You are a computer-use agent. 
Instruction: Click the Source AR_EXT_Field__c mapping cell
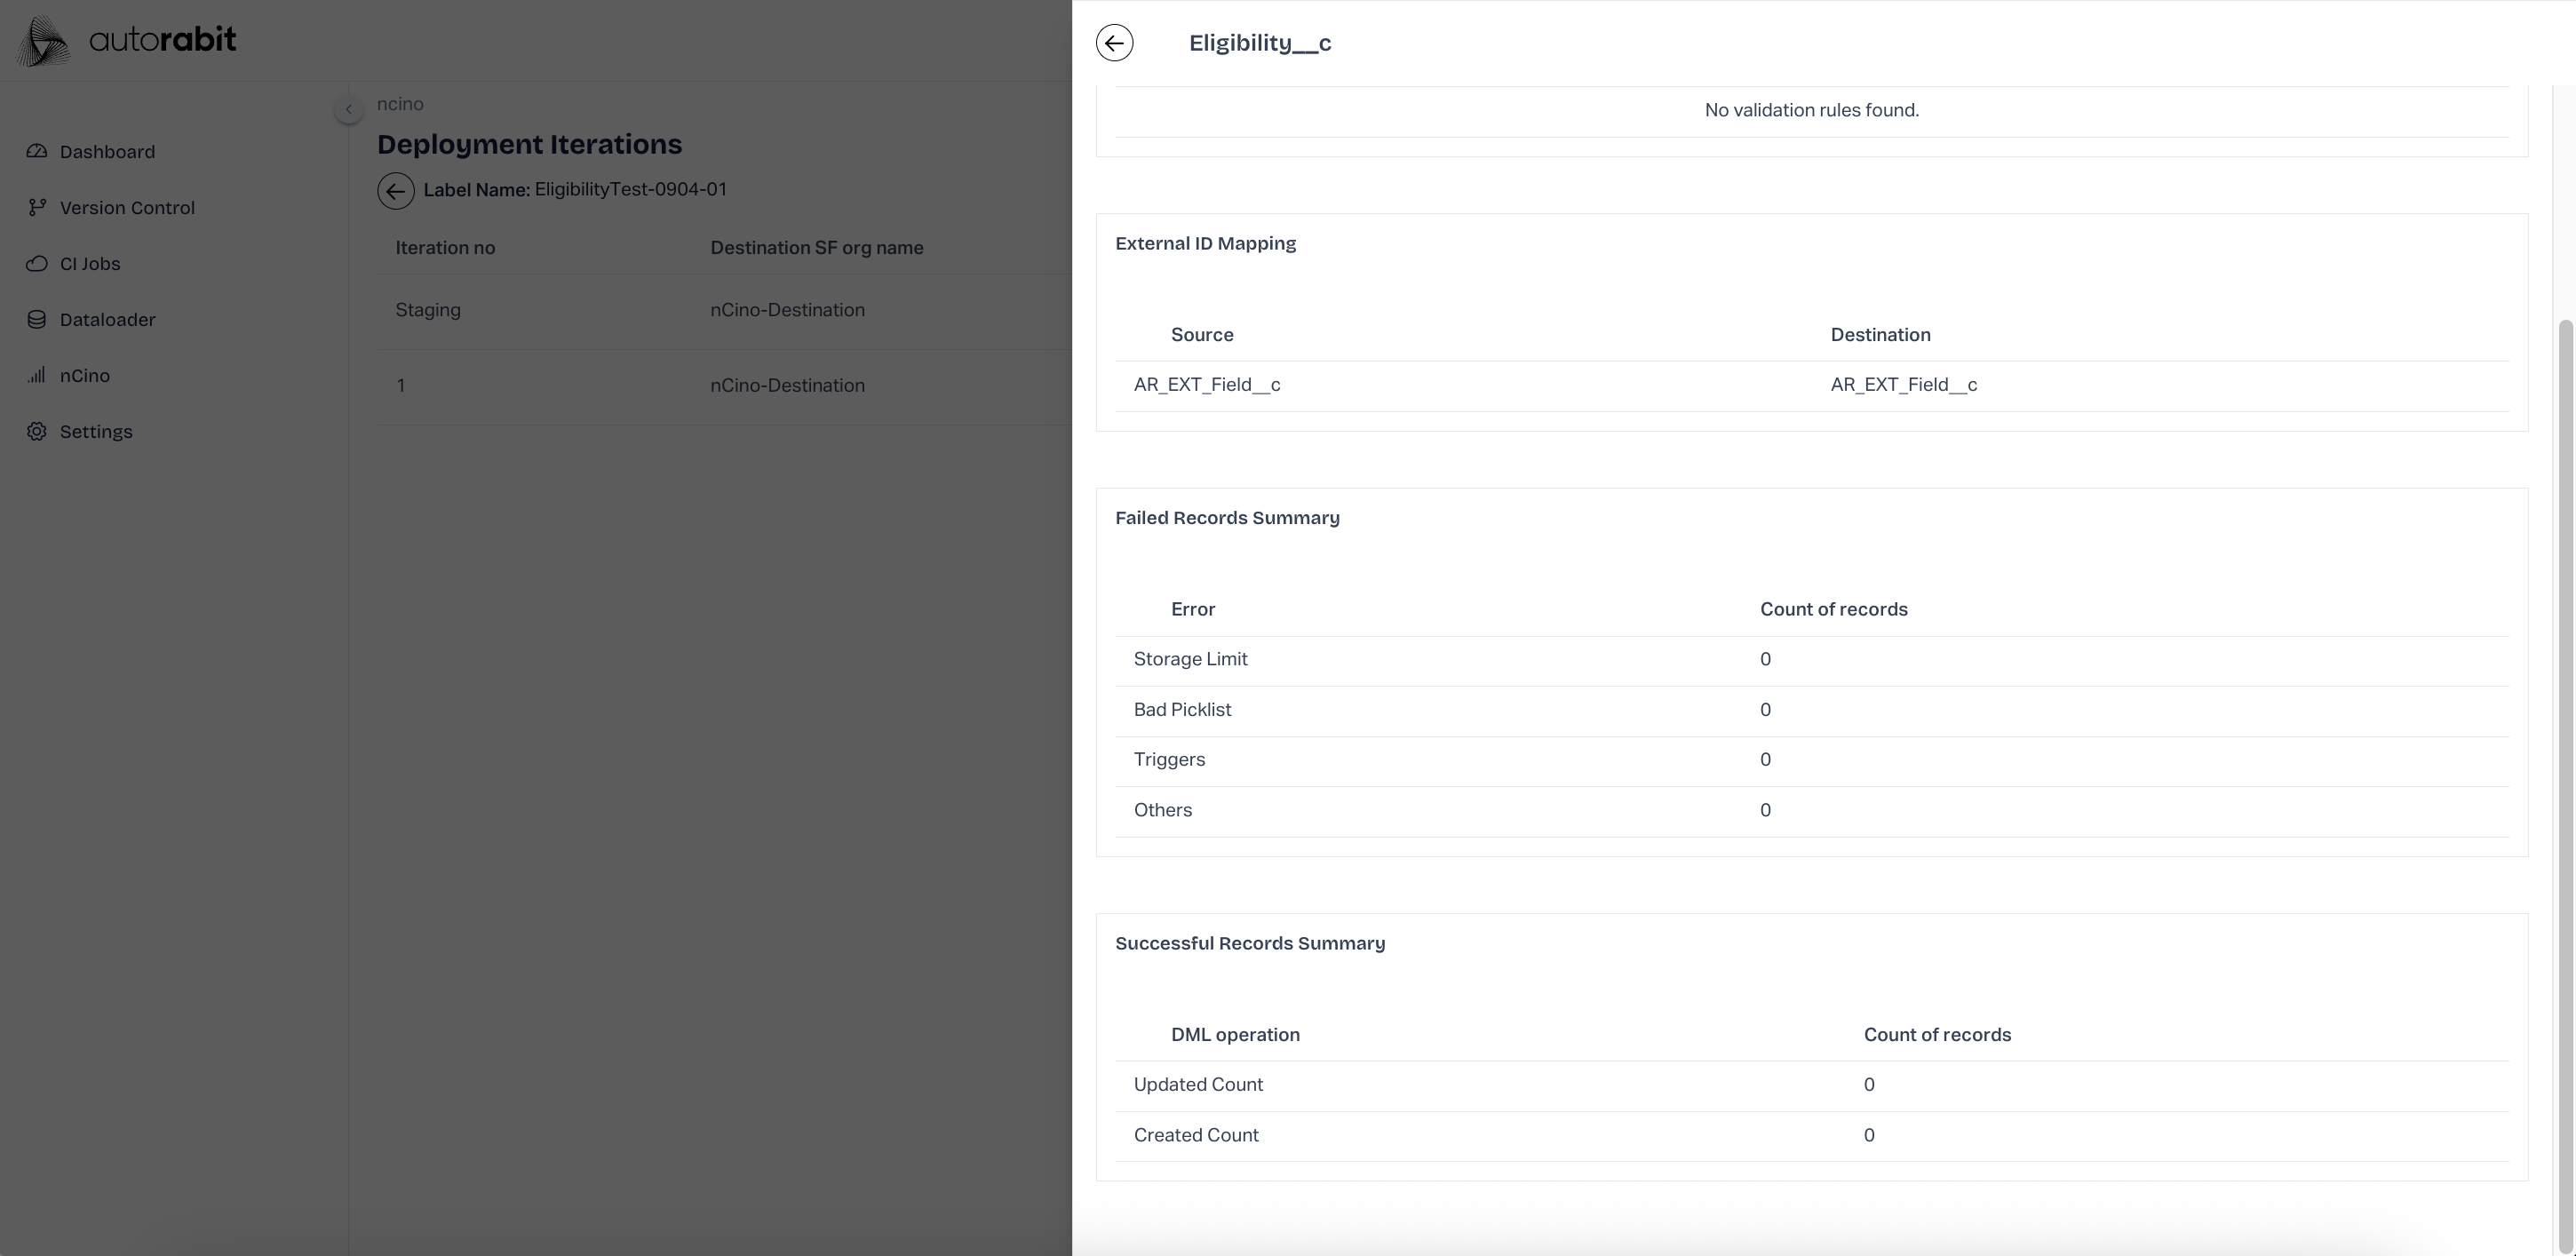coord(1206,385)
